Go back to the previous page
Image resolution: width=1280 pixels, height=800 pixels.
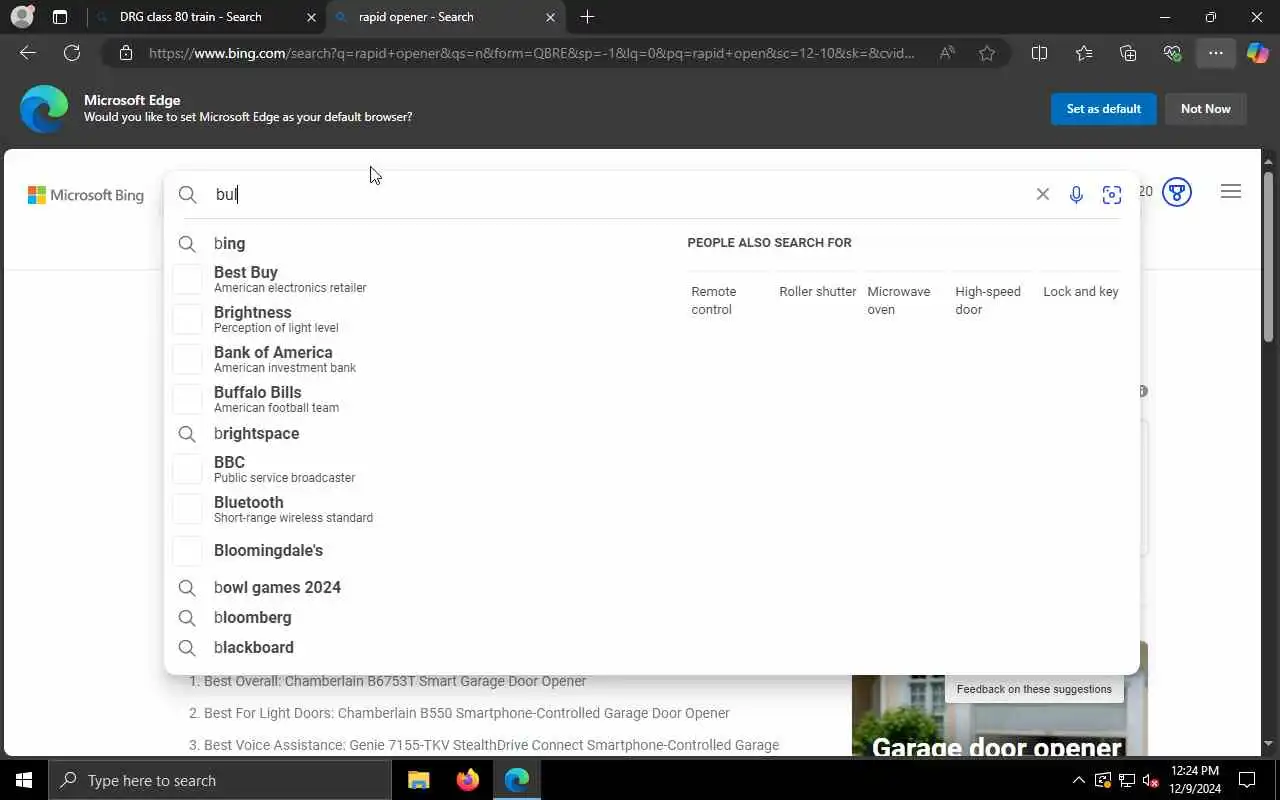coord(28,53)
